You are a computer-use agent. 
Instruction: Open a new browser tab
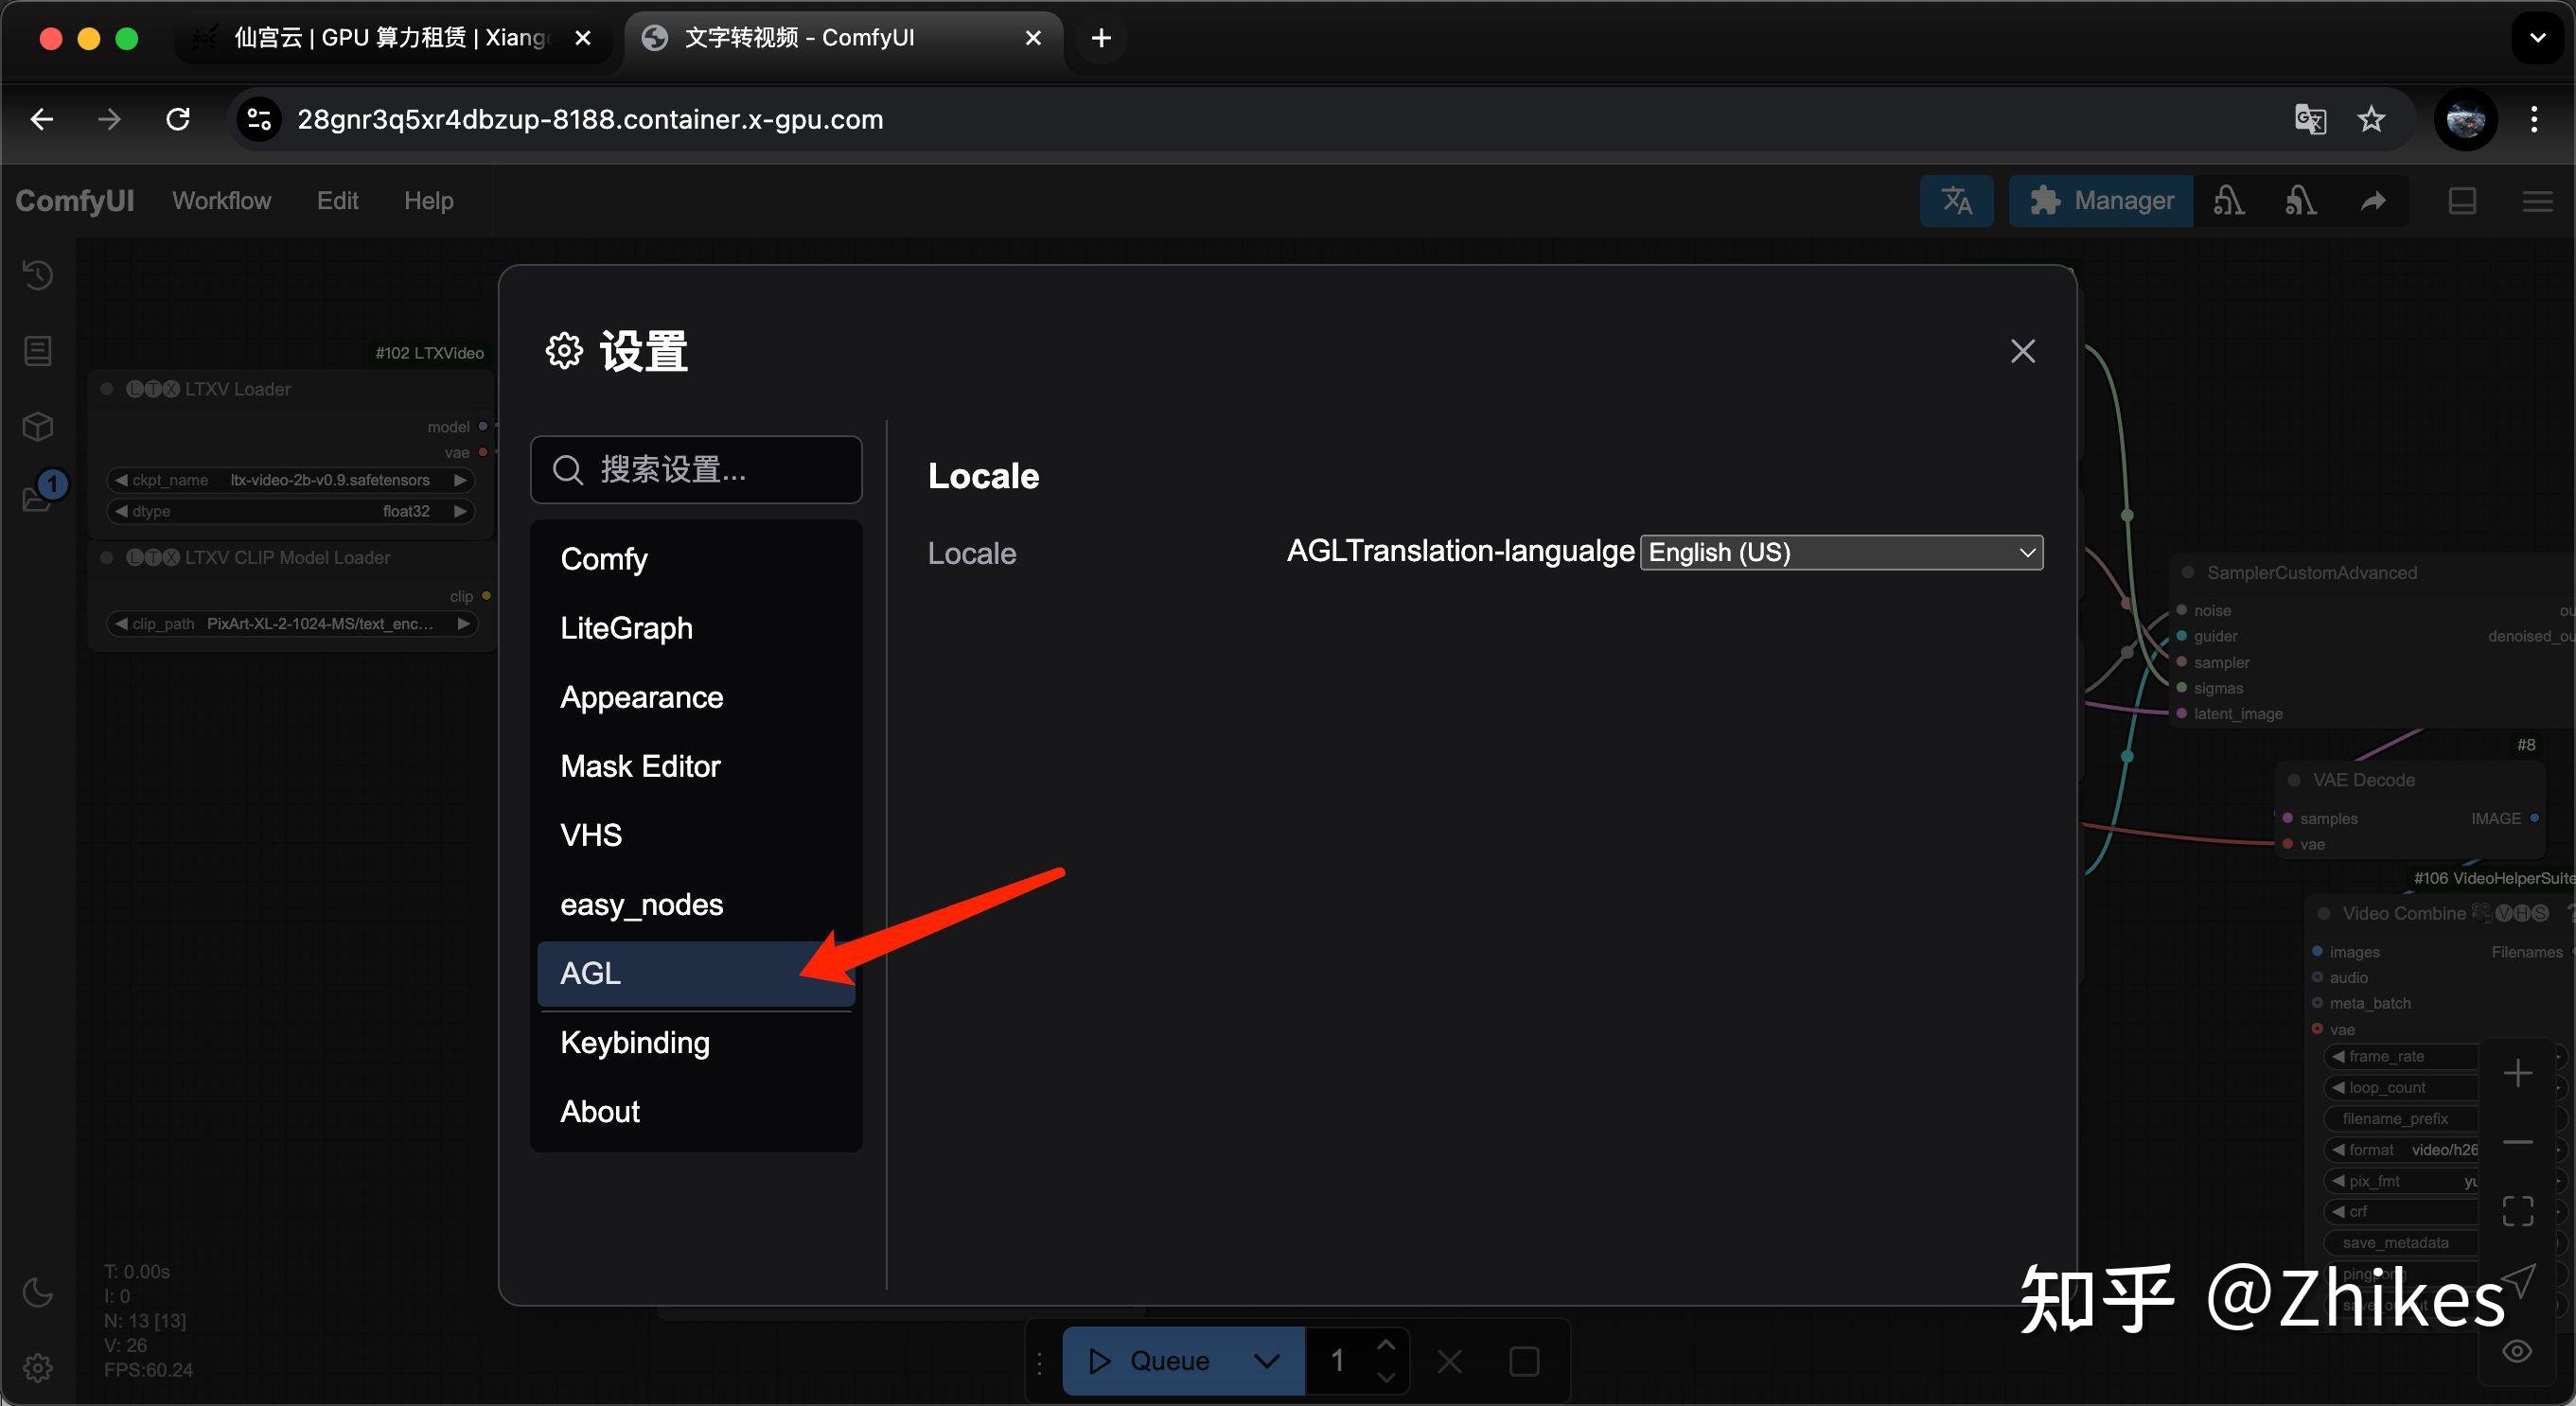[x=1101, y=38]
